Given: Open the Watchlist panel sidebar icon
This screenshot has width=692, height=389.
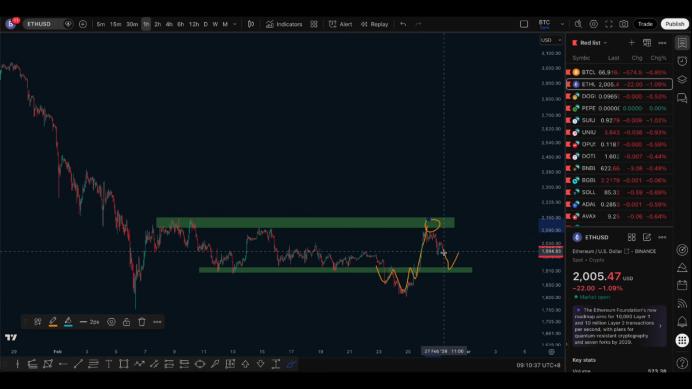Looking at the screenshot, I should [682, 43].
